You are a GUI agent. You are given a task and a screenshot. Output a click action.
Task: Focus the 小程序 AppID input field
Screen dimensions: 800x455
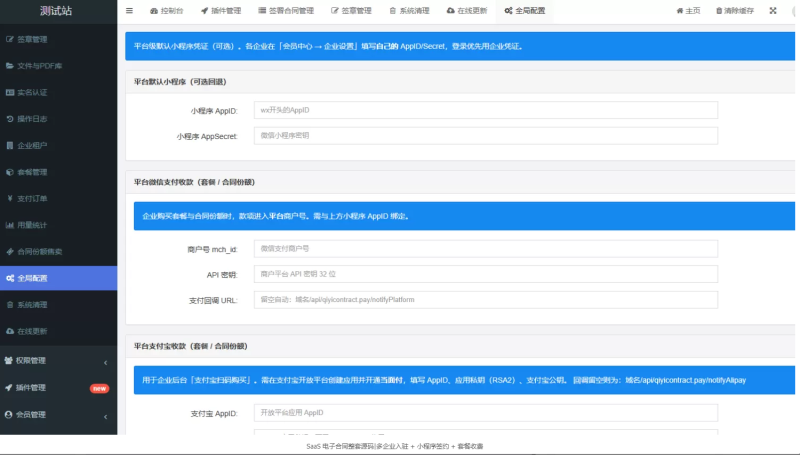486,110
